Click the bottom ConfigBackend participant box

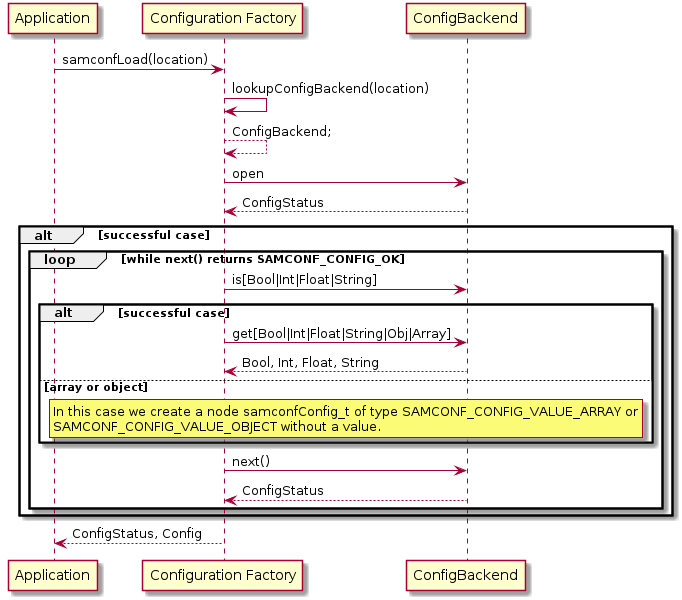466,575
